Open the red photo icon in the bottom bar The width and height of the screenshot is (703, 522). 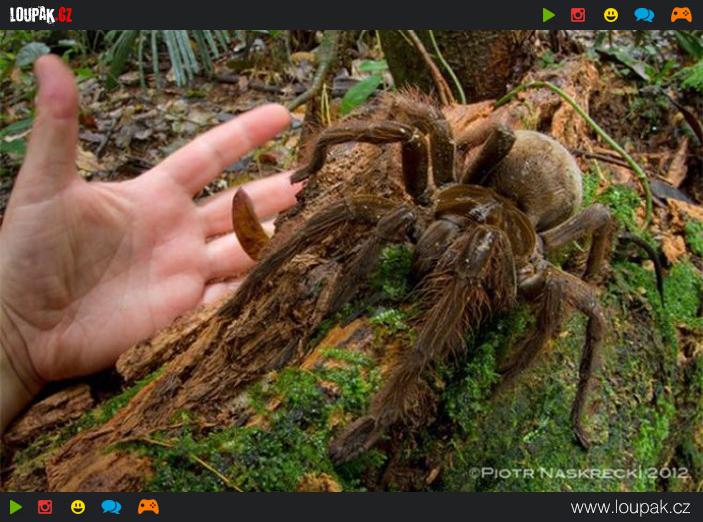45,507
